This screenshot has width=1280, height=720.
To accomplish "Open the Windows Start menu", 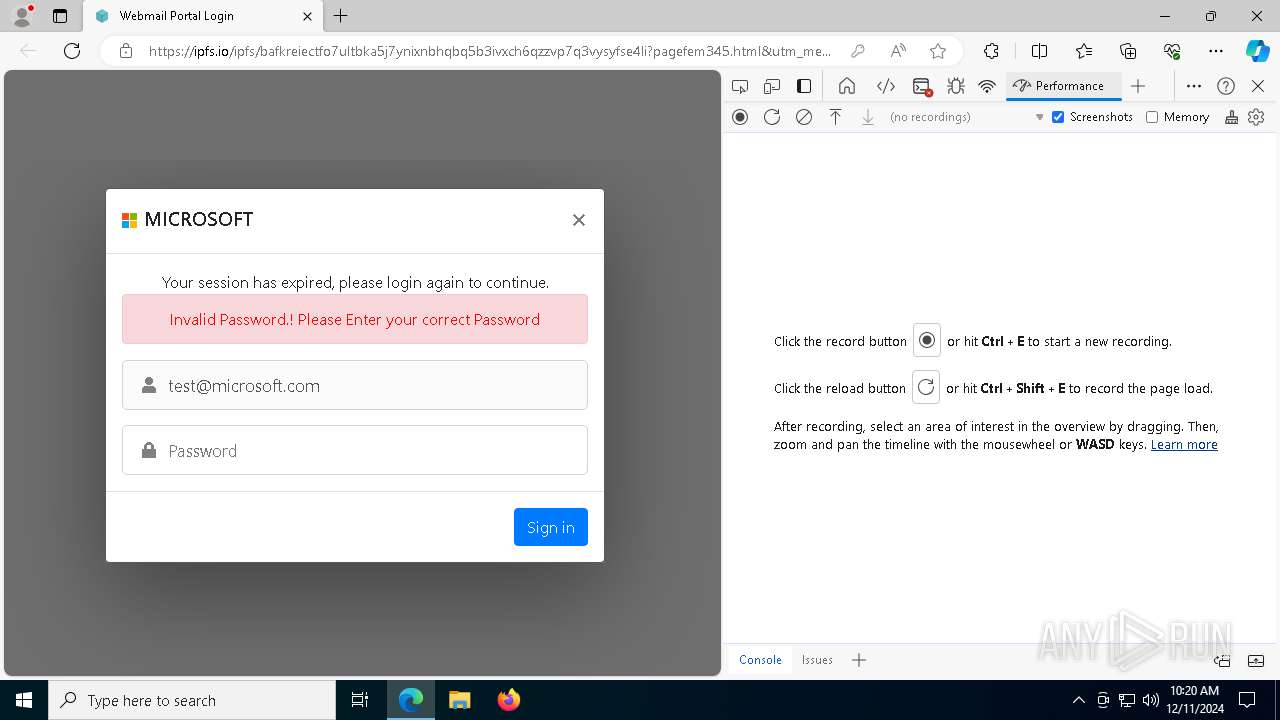I will (x=24, y=700).
